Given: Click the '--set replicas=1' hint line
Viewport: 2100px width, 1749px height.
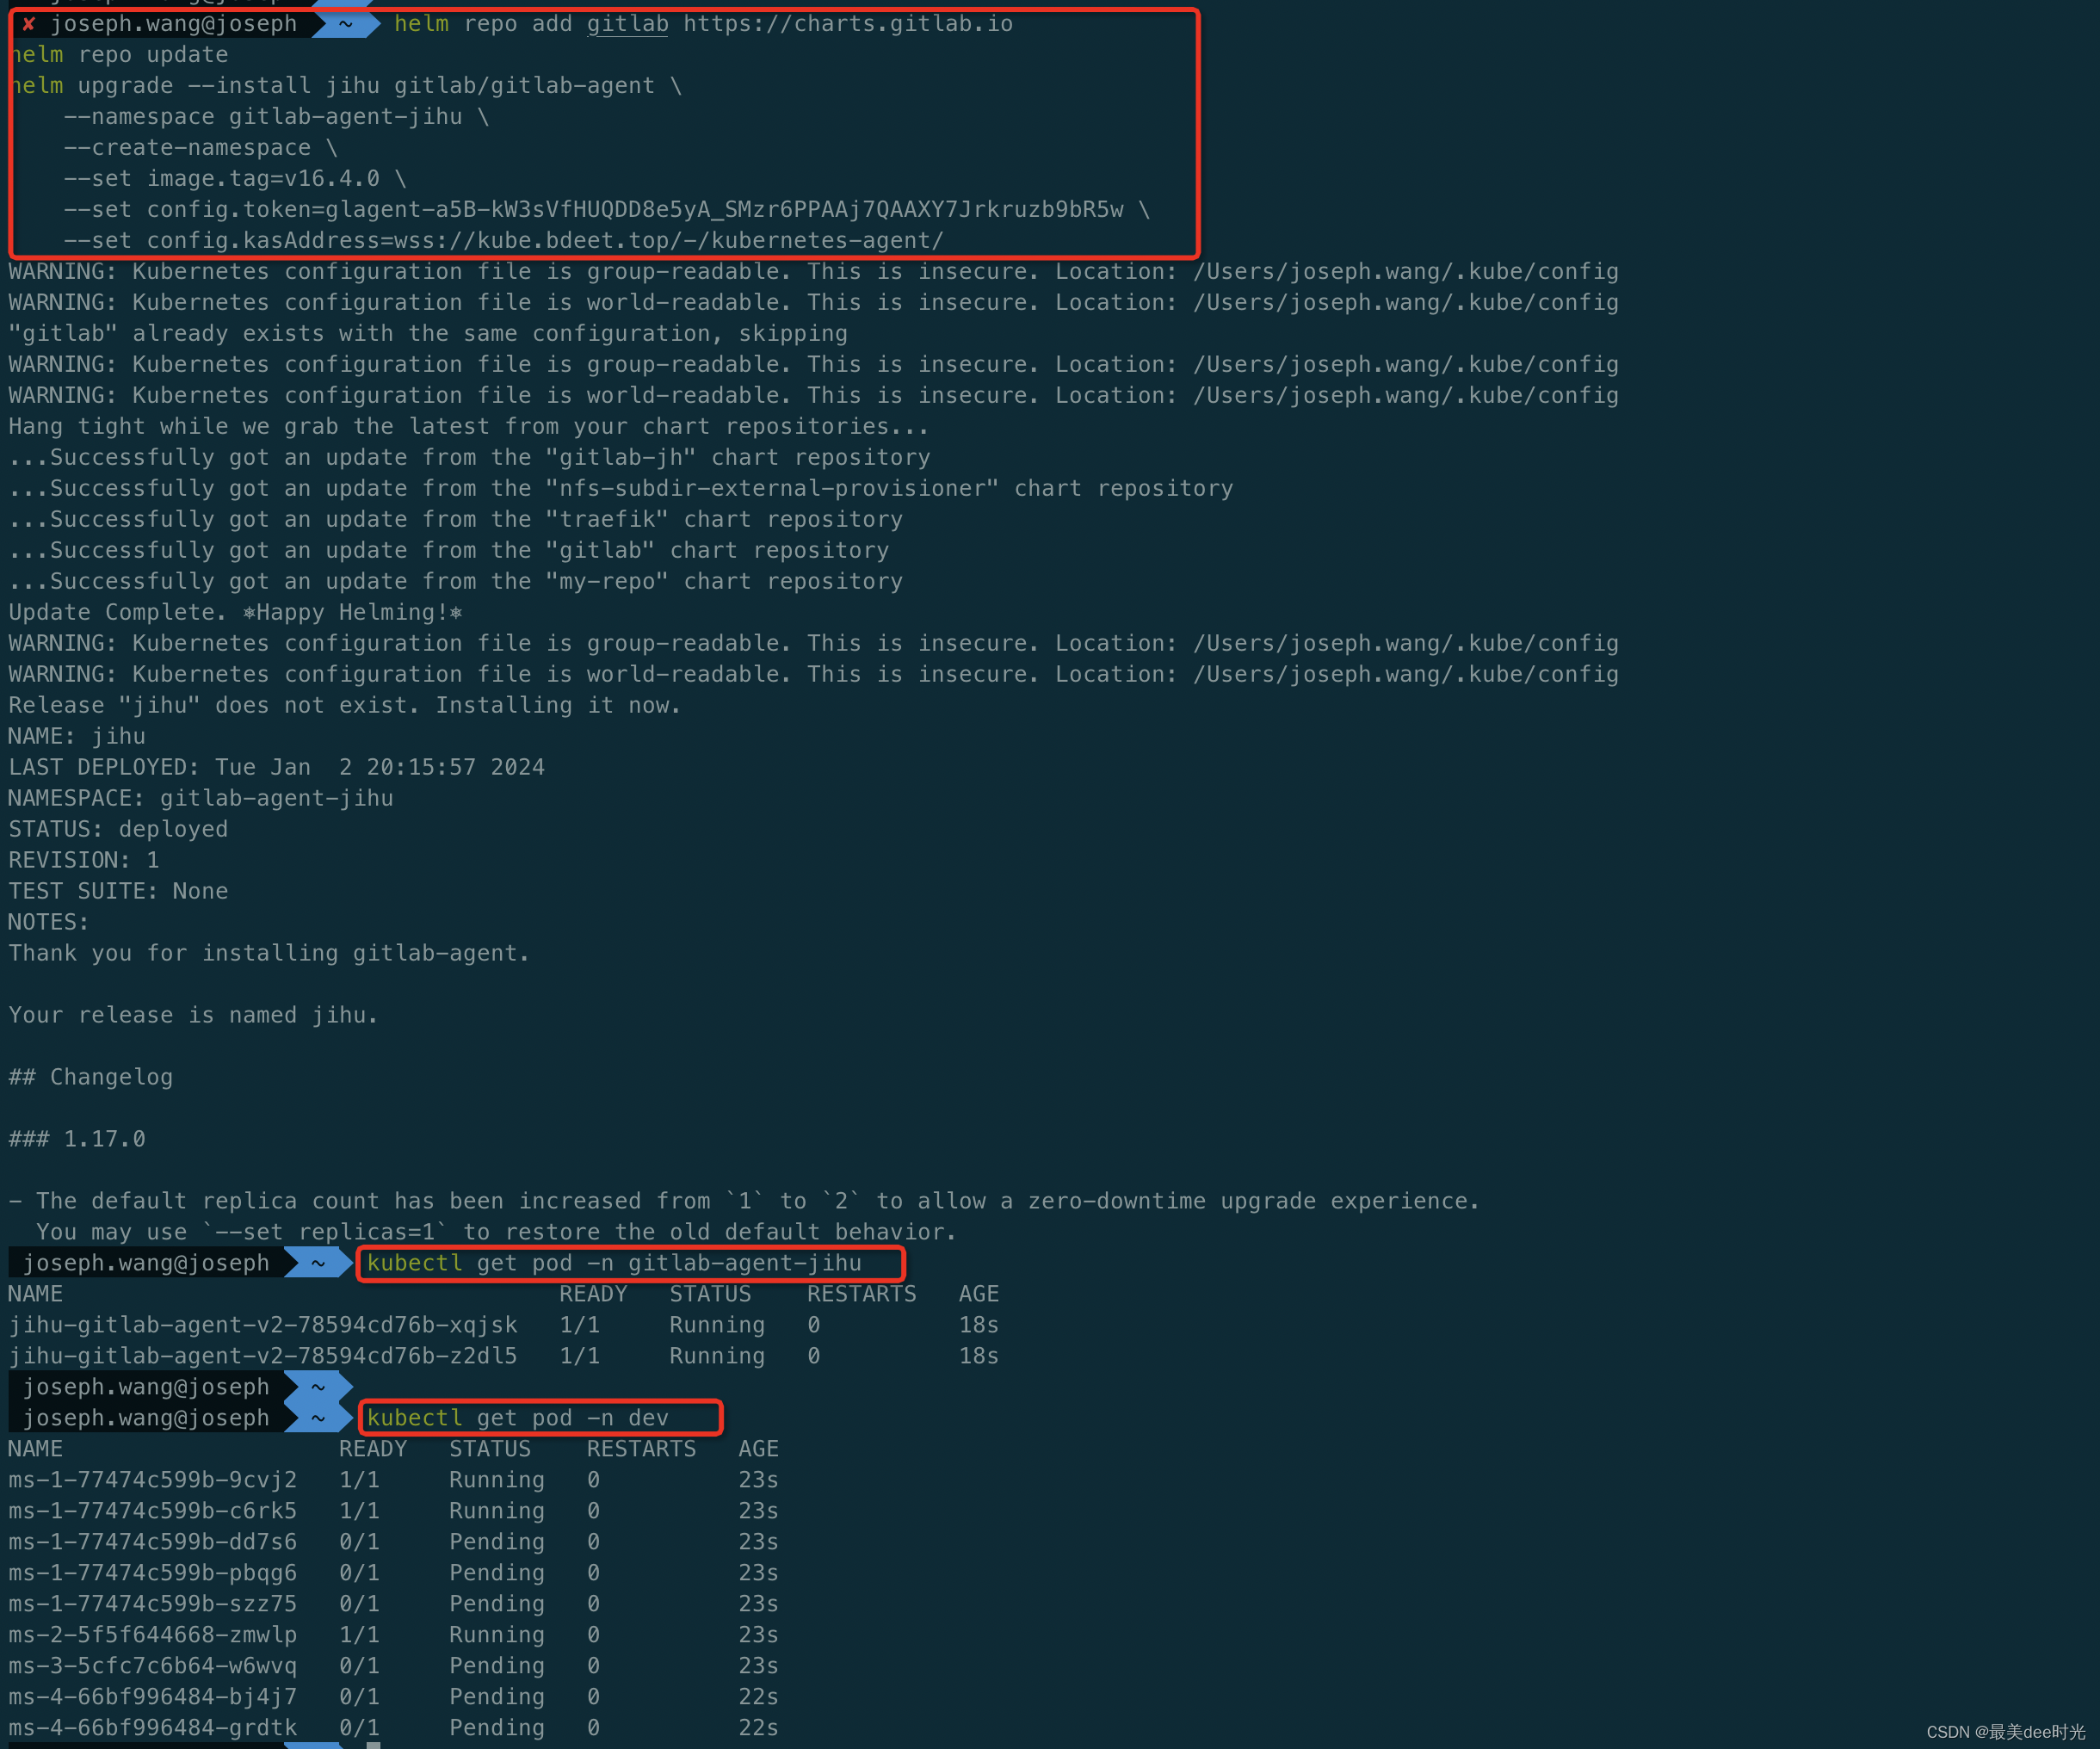Looking at the screenshot, I should pyautogui.click(x=497, y=1233).
